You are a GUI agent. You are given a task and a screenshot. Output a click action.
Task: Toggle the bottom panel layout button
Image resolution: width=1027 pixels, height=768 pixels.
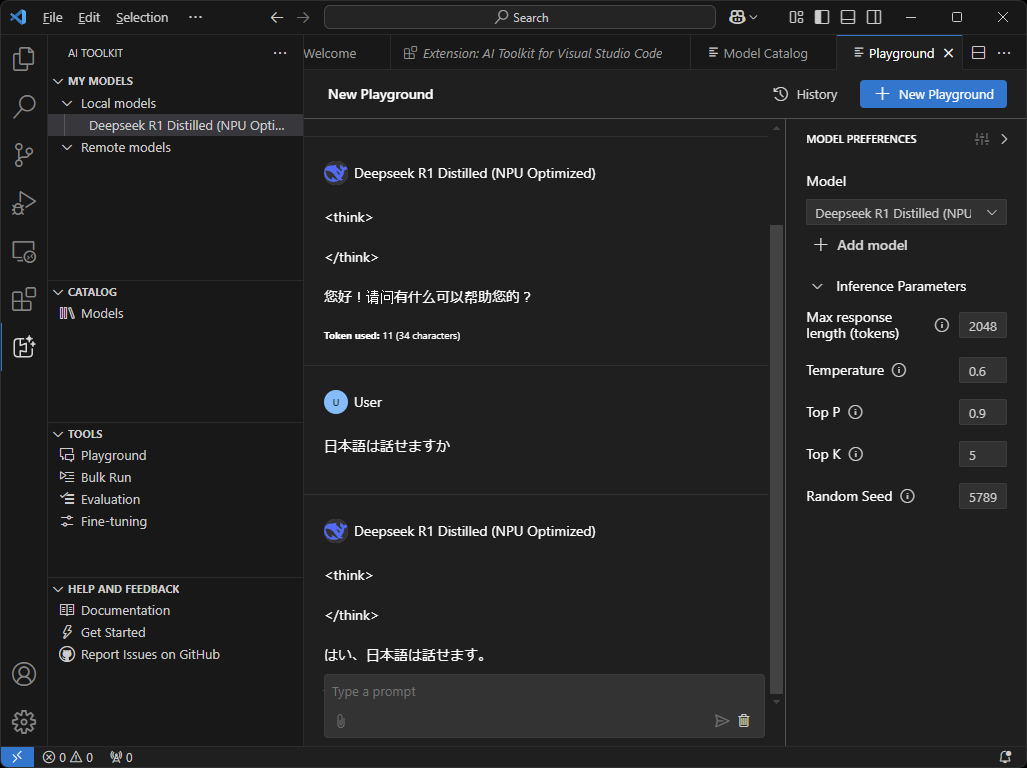pyautogui.click(x=848, y=17)
